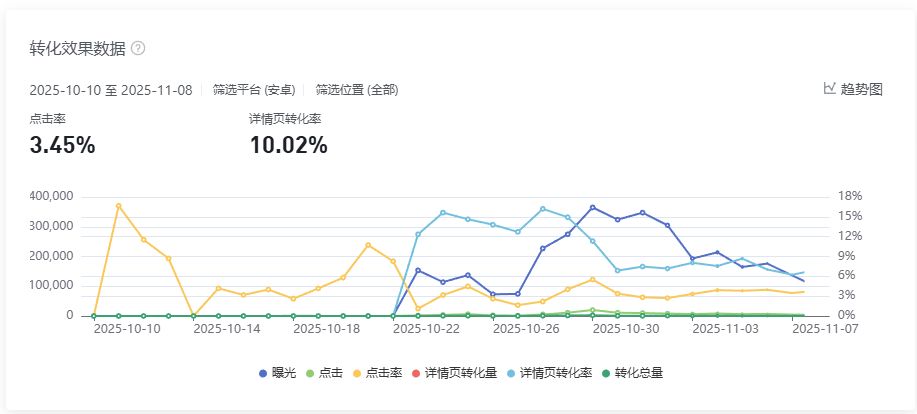Hide the 详情页转化率 legend series

click(x=546, y=373)
